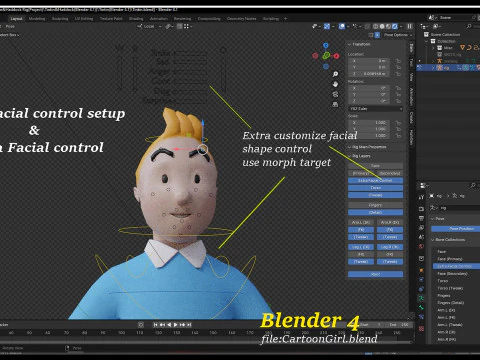Open the Bone properties tab icon
Screen dimensions: 480x360
[421, 307]
